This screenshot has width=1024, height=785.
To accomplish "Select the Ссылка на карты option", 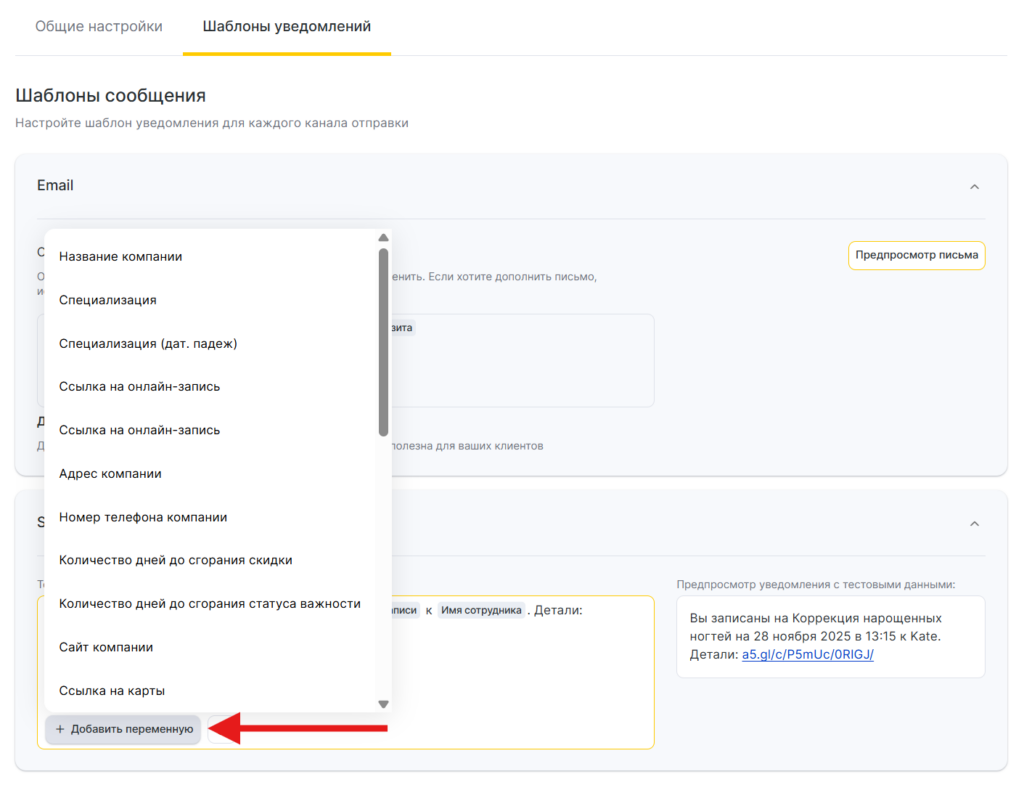I will (x=112, y=691).
